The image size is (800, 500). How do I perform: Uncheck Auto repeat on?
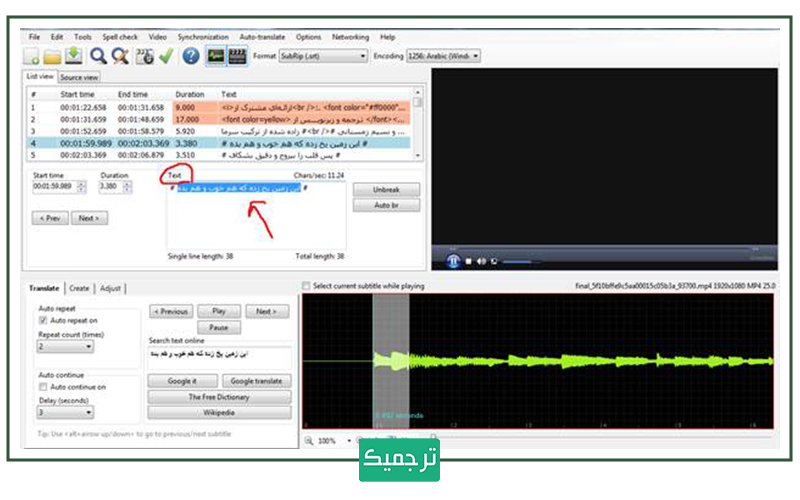point(43,320)
